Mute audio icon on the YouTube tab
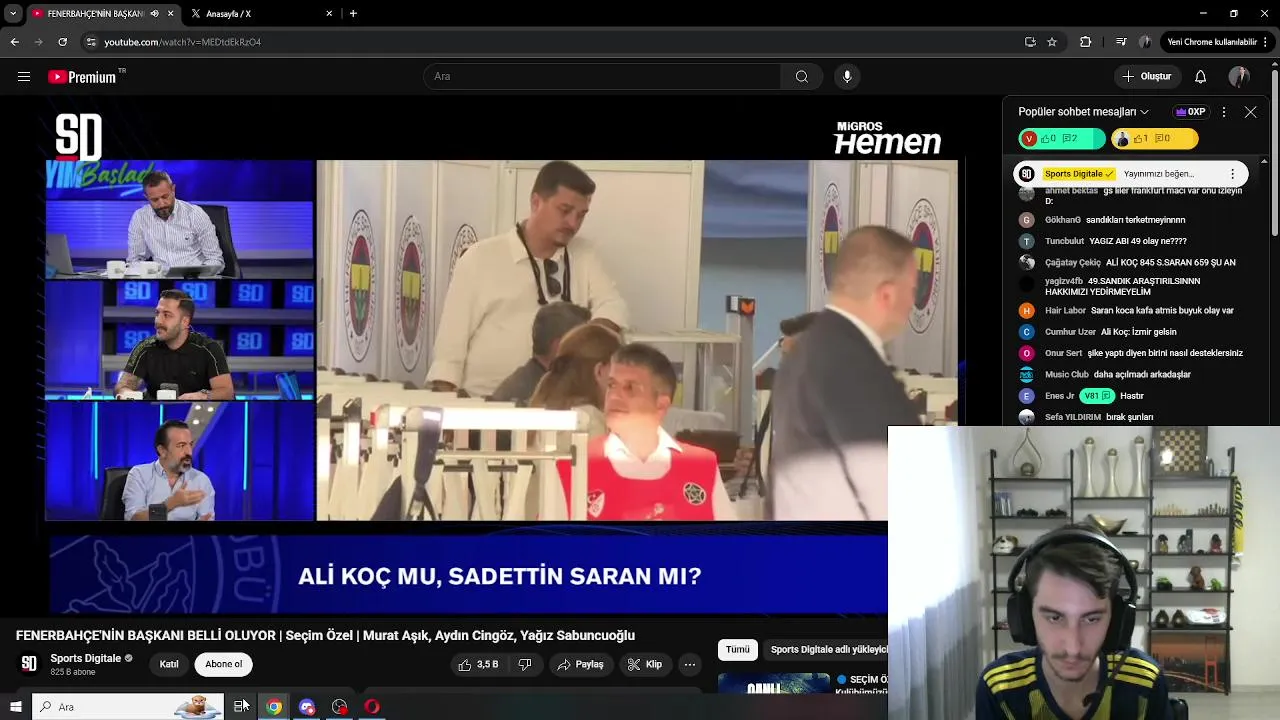The height and width of the screenshot is (720, 1280). click(x=154, y=14)
